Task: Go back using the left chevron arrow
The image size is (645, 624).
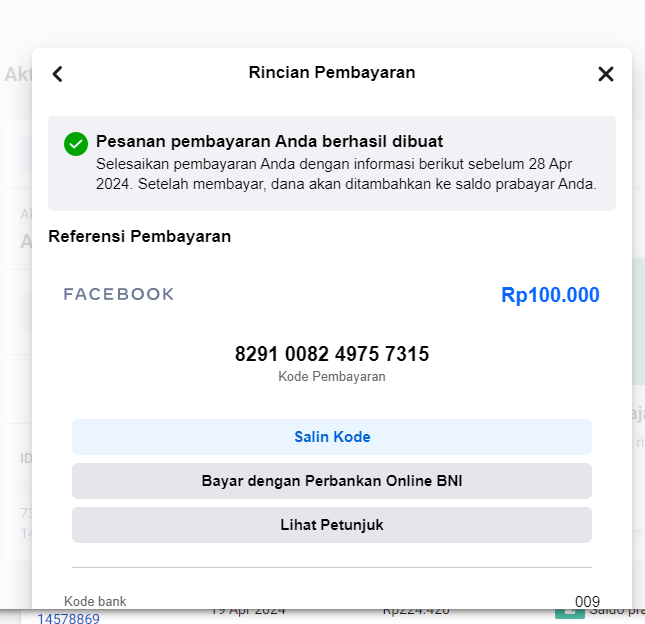Action: click(x=58, y=74)
